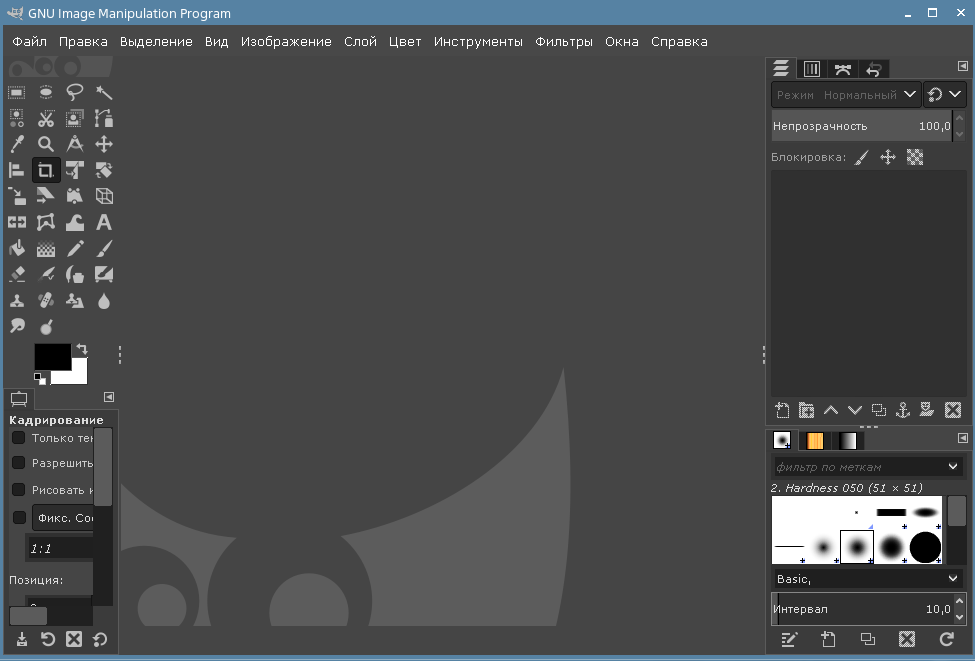Screen dimensions: 975x661
Task: Open the Brushes dock tab configuration menu
Action: 963,438
